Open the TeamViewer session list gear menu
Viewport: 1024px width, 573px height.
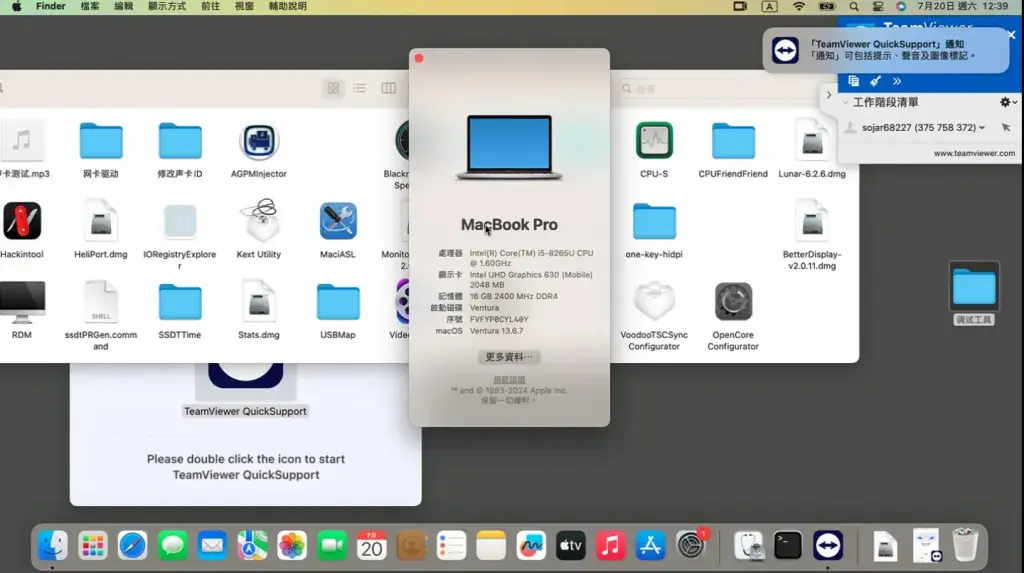pos(1008,103)
